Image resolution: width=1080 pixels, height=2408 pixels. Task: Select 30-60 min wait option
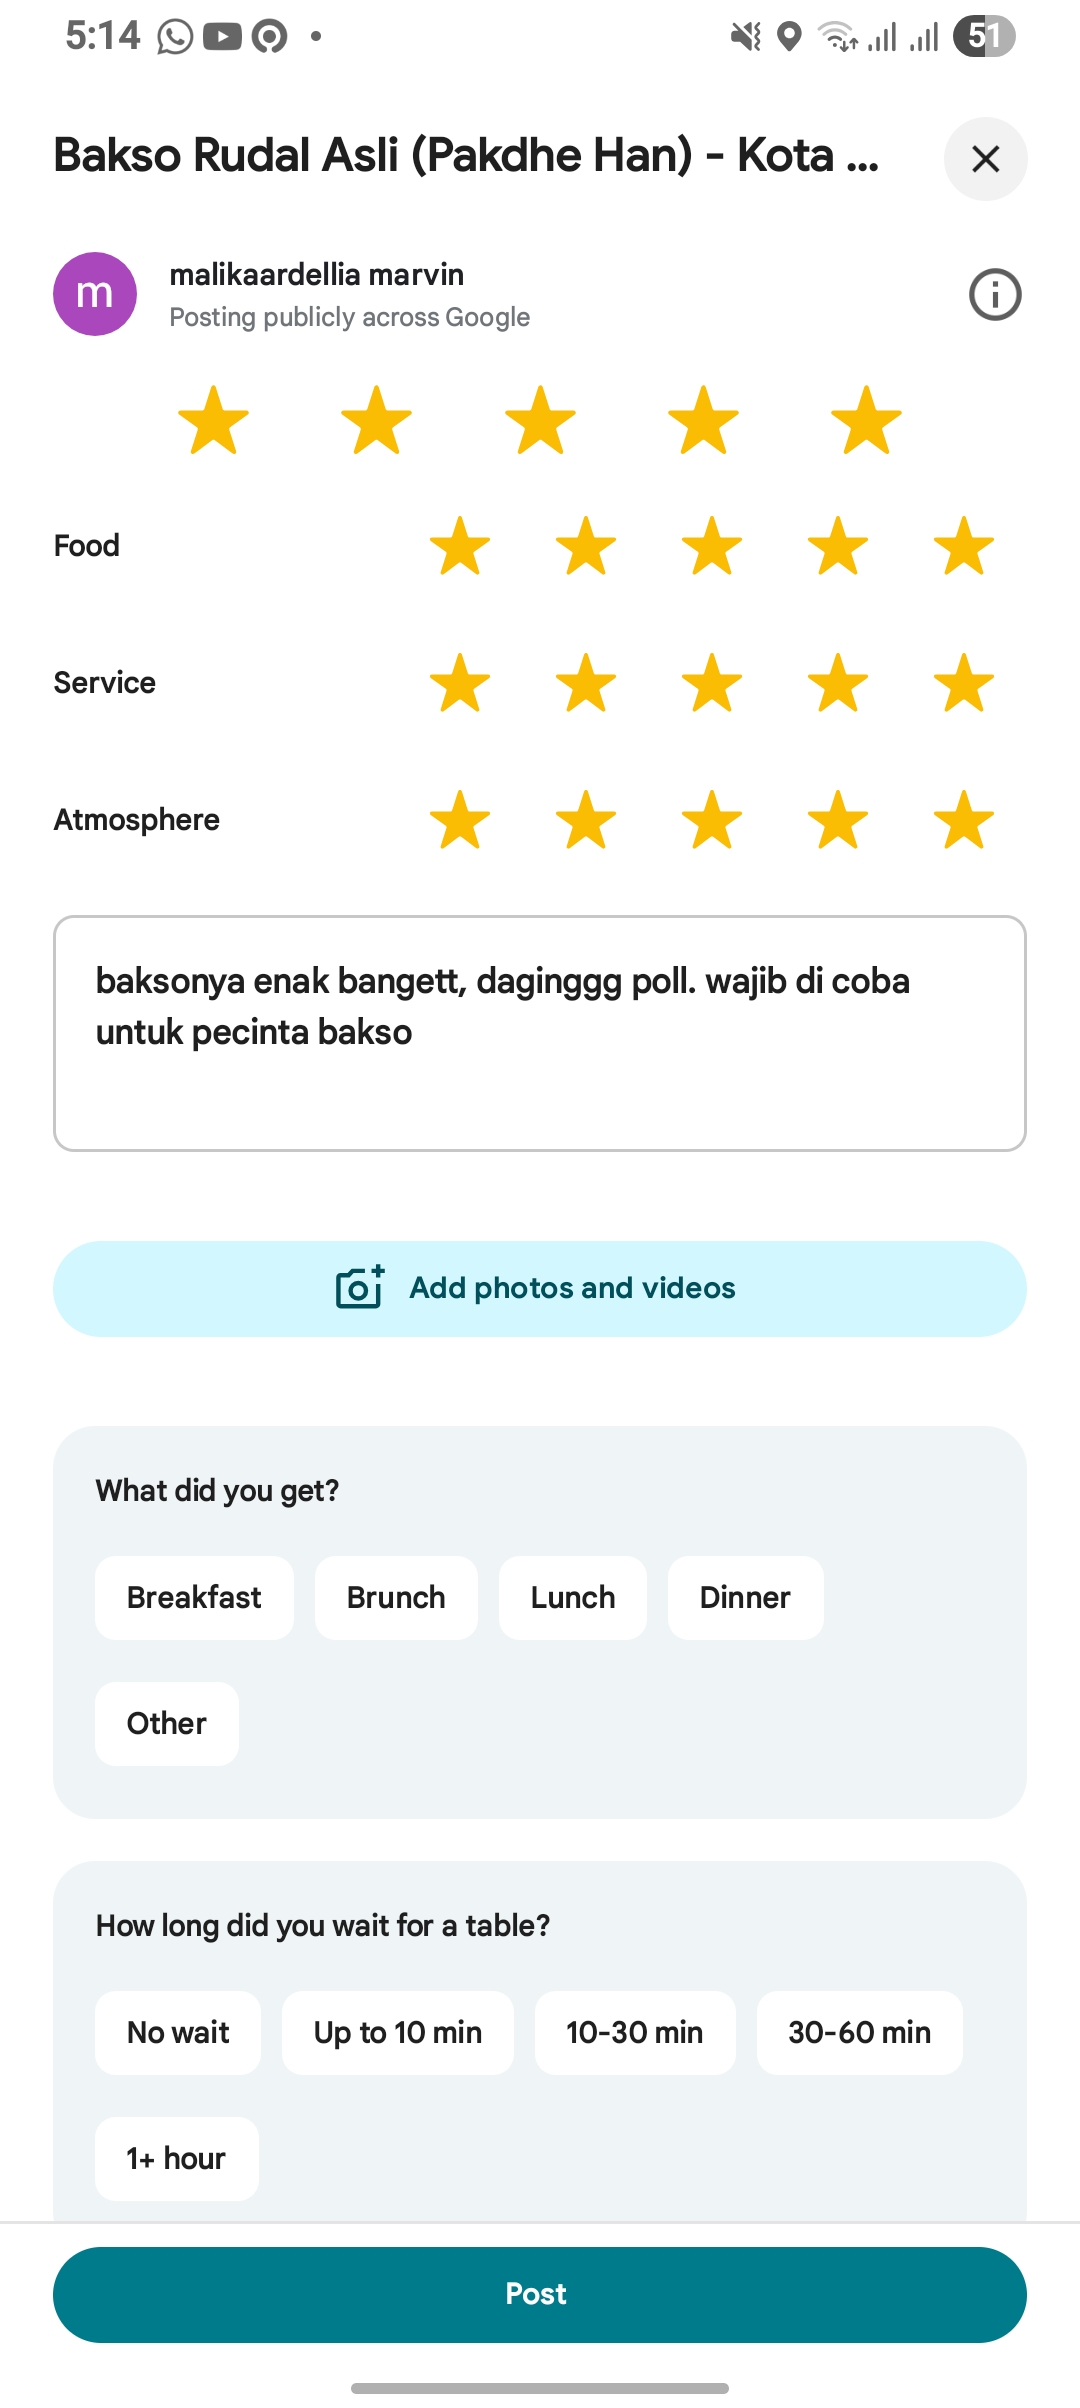point(859,2032)
